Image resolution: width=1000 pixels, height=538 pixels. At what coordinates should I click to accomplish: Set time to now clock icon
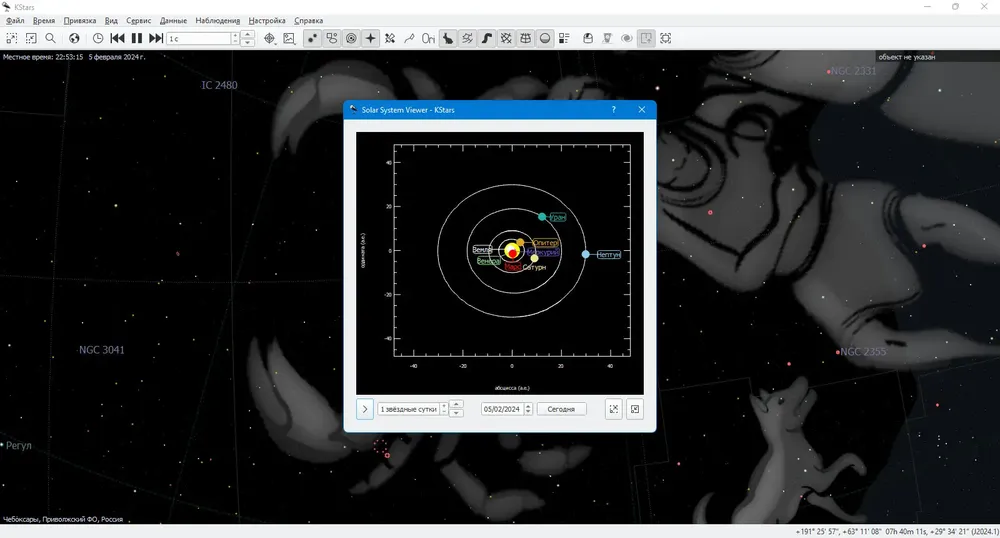98,38
